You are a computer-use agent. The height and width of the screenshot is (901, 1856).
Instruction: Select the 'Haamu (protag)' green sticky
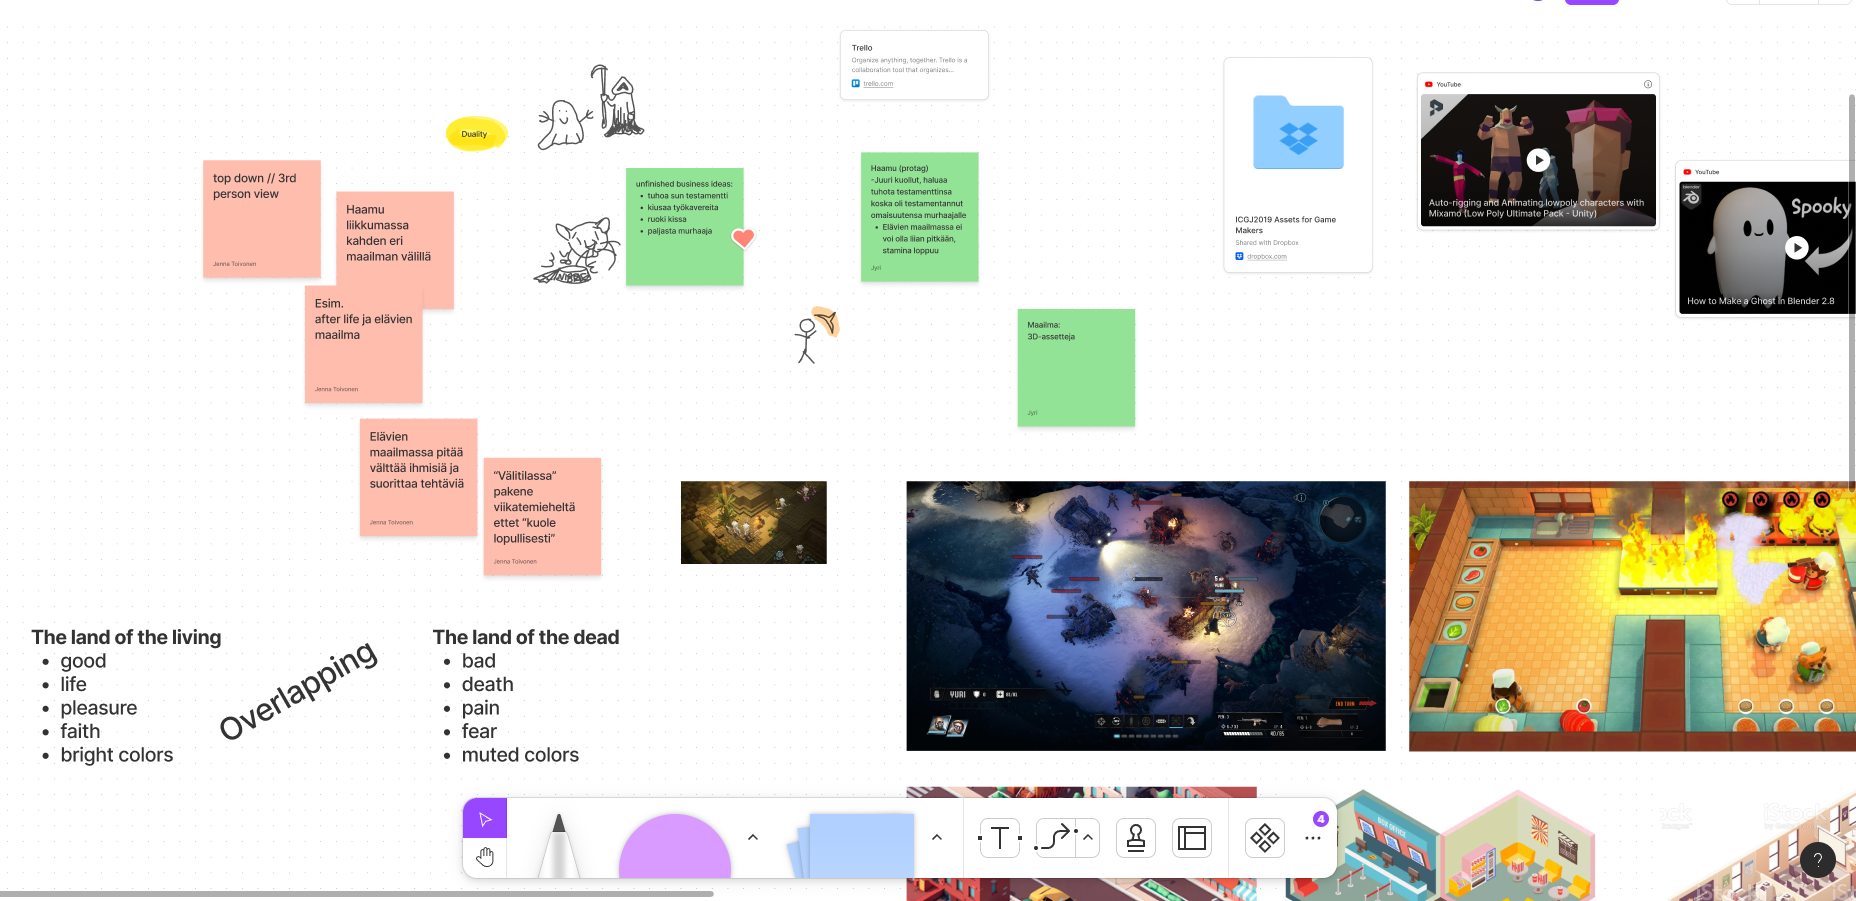920,217
